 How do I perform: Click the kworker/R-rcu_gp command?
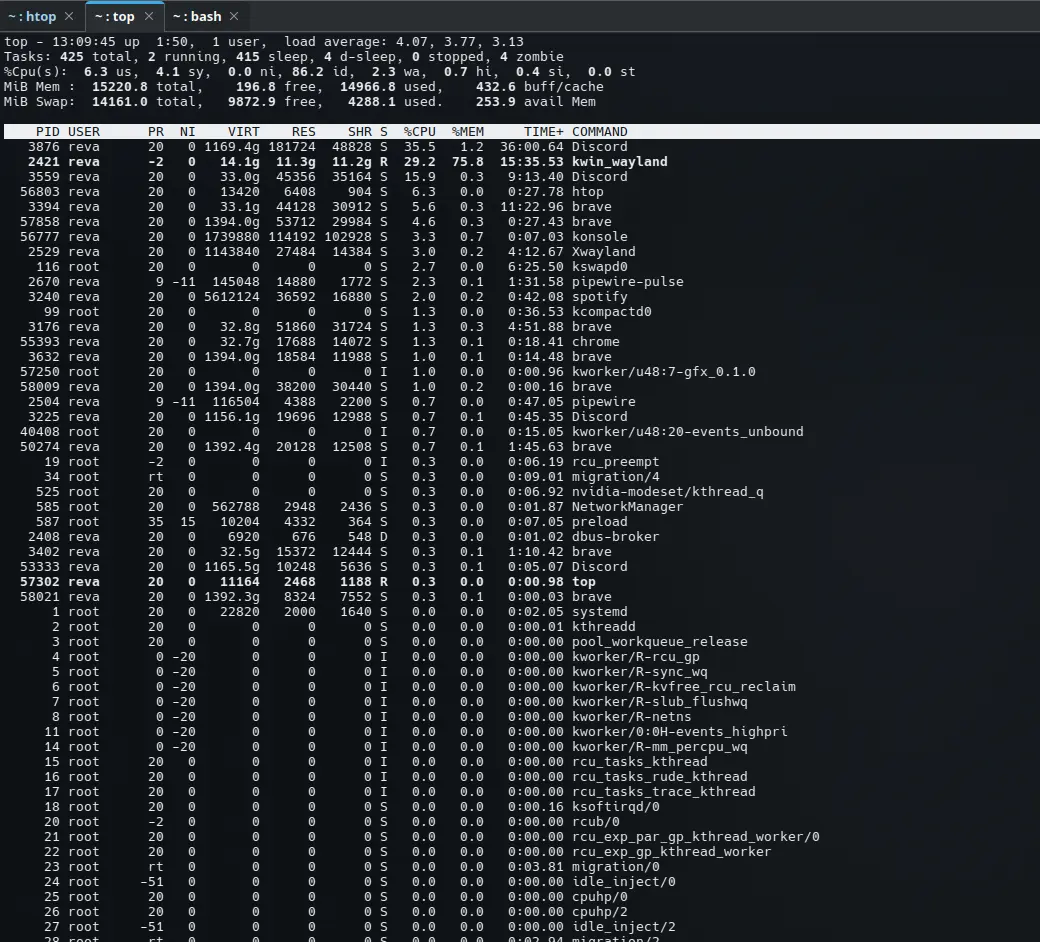coord(635,657)
